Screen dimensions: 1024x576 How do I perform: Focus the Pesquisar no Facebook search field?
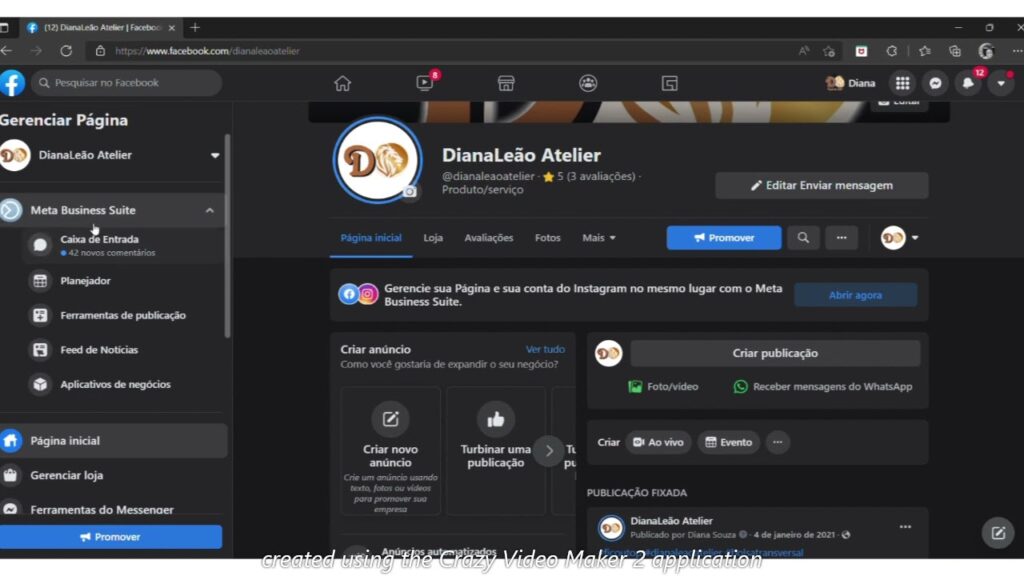(126, 83)
